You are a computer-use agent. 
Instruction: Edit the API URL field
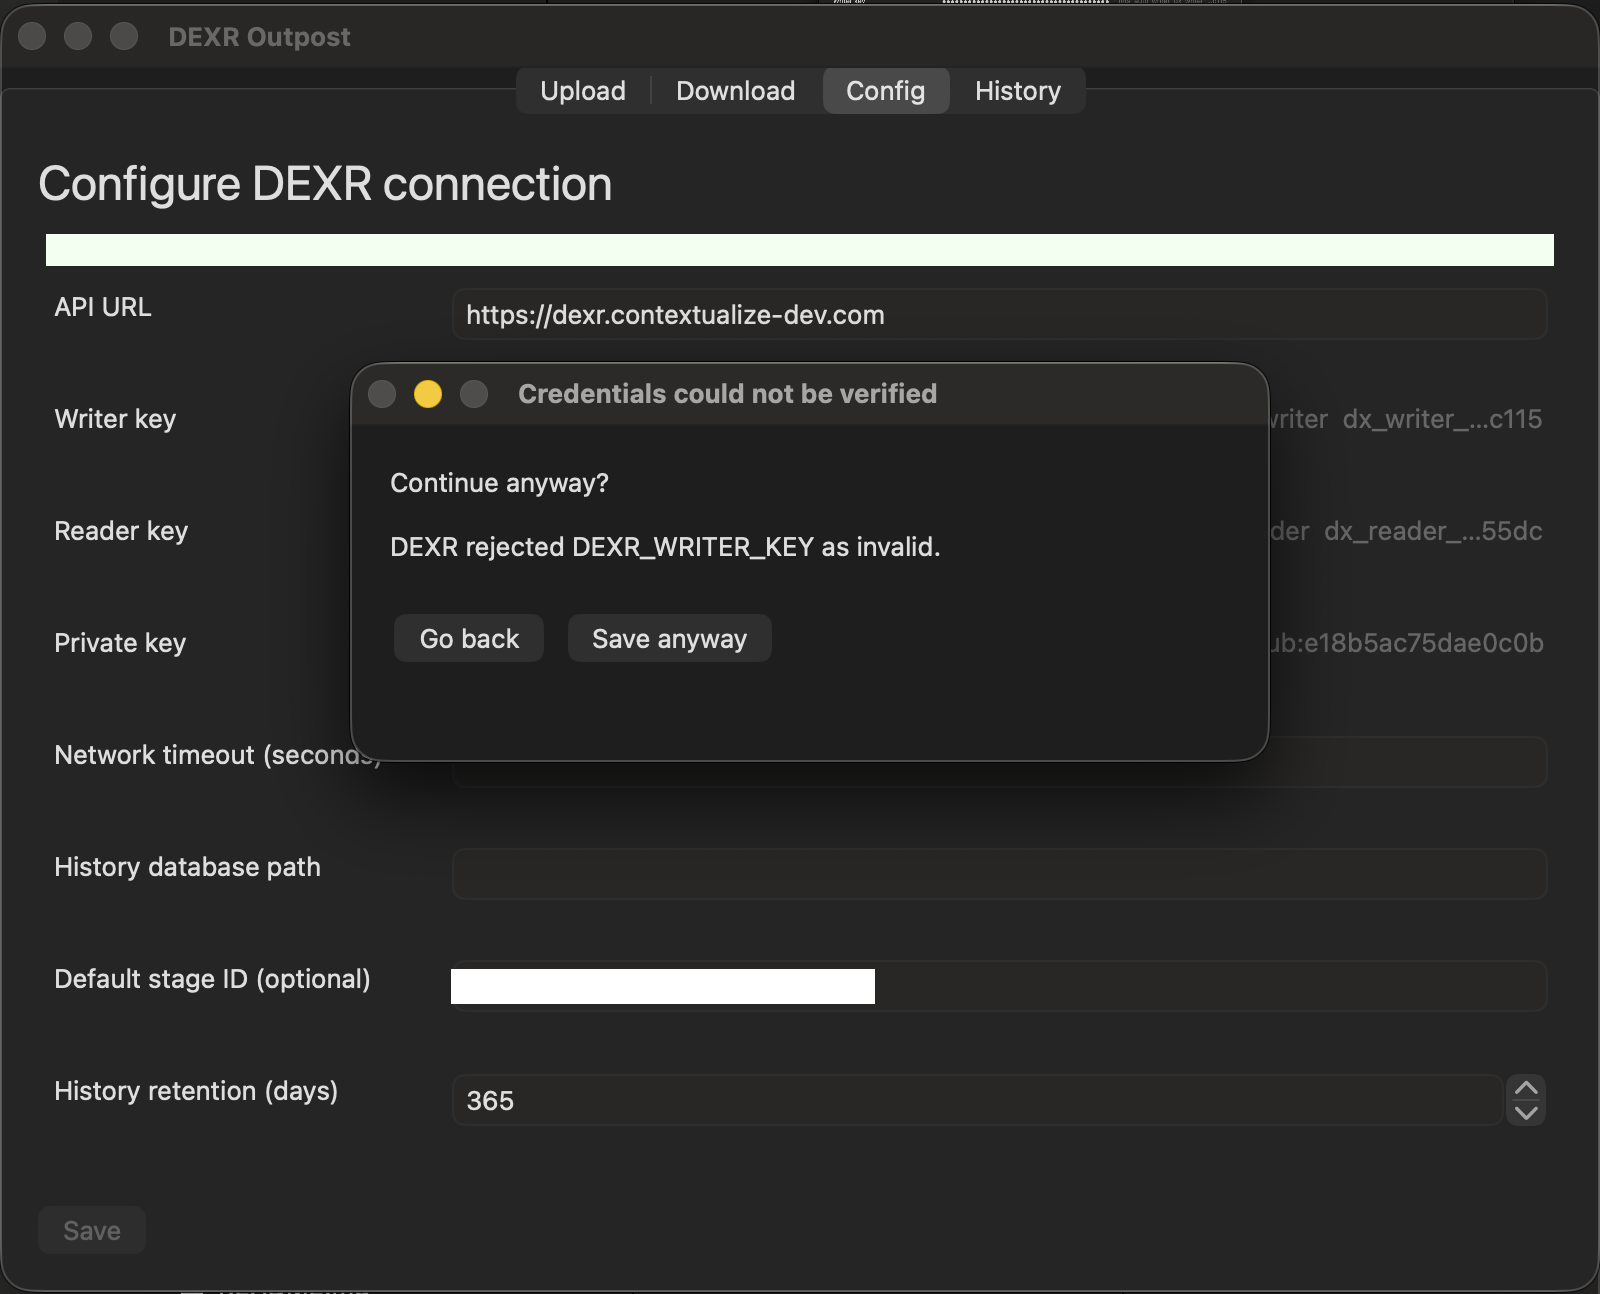1000,314
